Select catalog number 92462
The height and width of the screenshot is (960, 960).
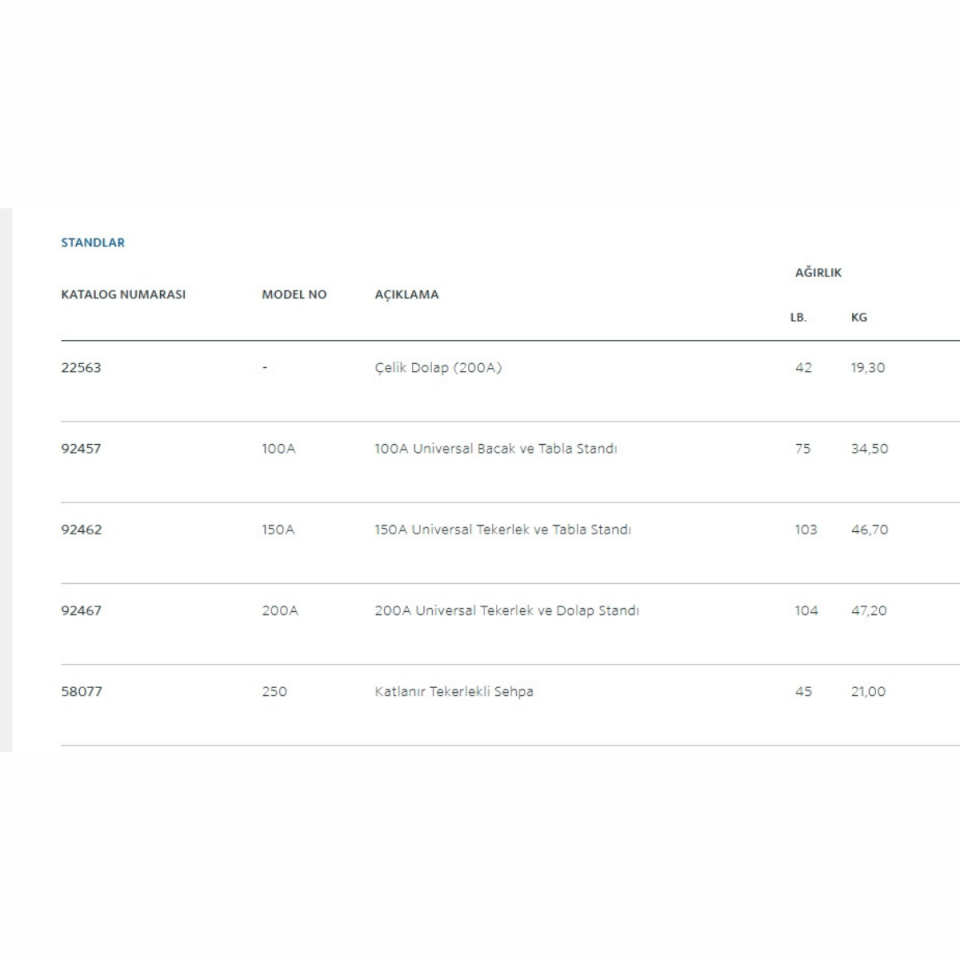coord(81,530)
